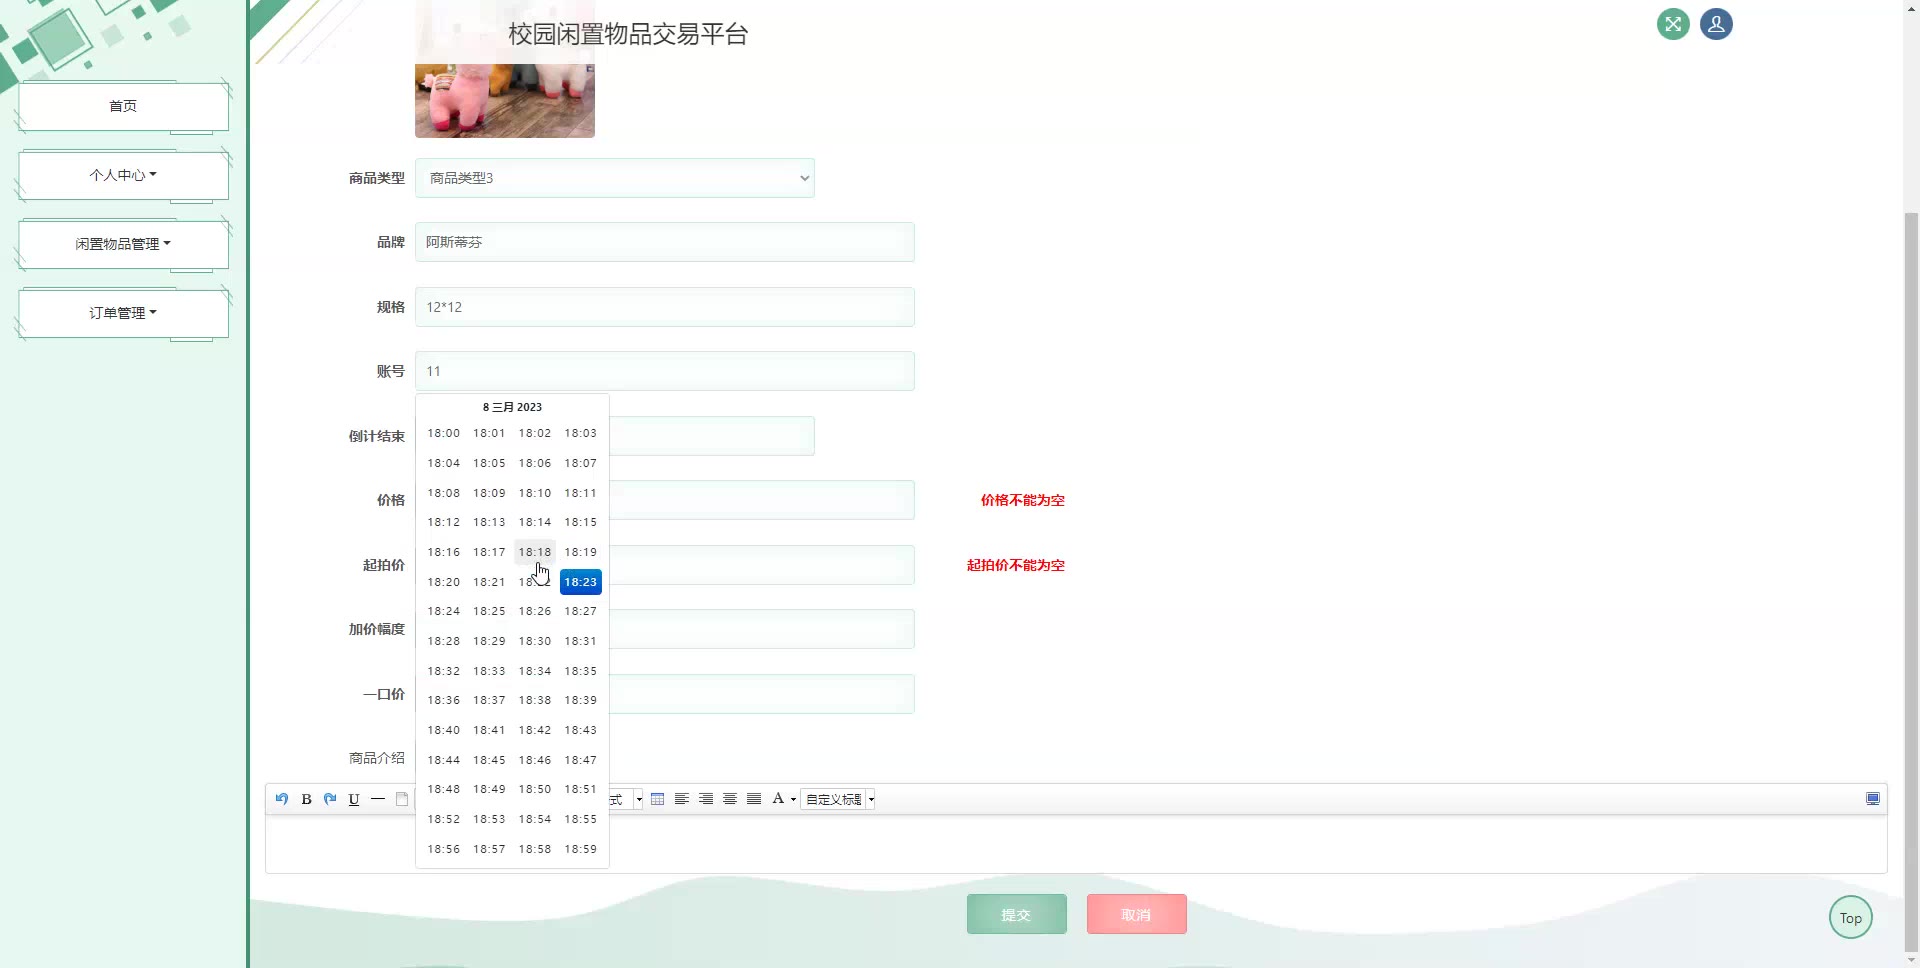Select 18:15 in the time picker
Screen dimensions: 1920x968
coord(581,522)
